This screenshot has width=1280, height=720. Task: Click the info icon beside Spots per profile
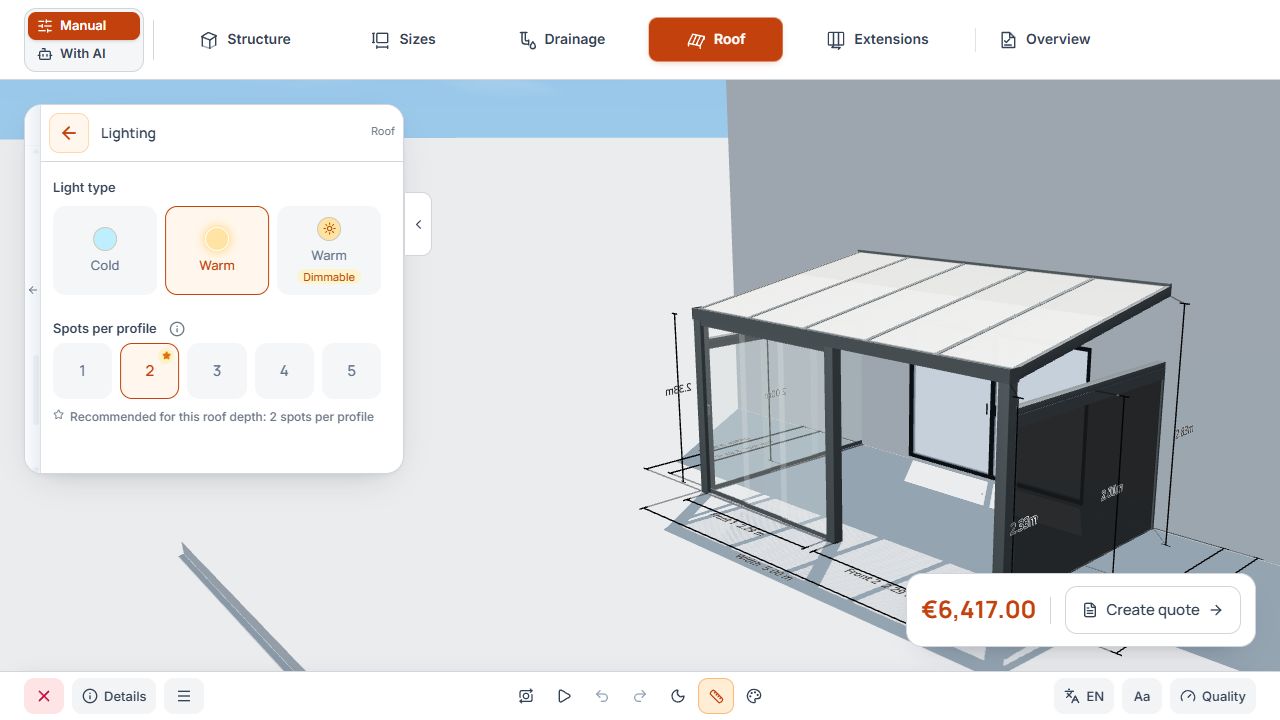tap(177, 329)
